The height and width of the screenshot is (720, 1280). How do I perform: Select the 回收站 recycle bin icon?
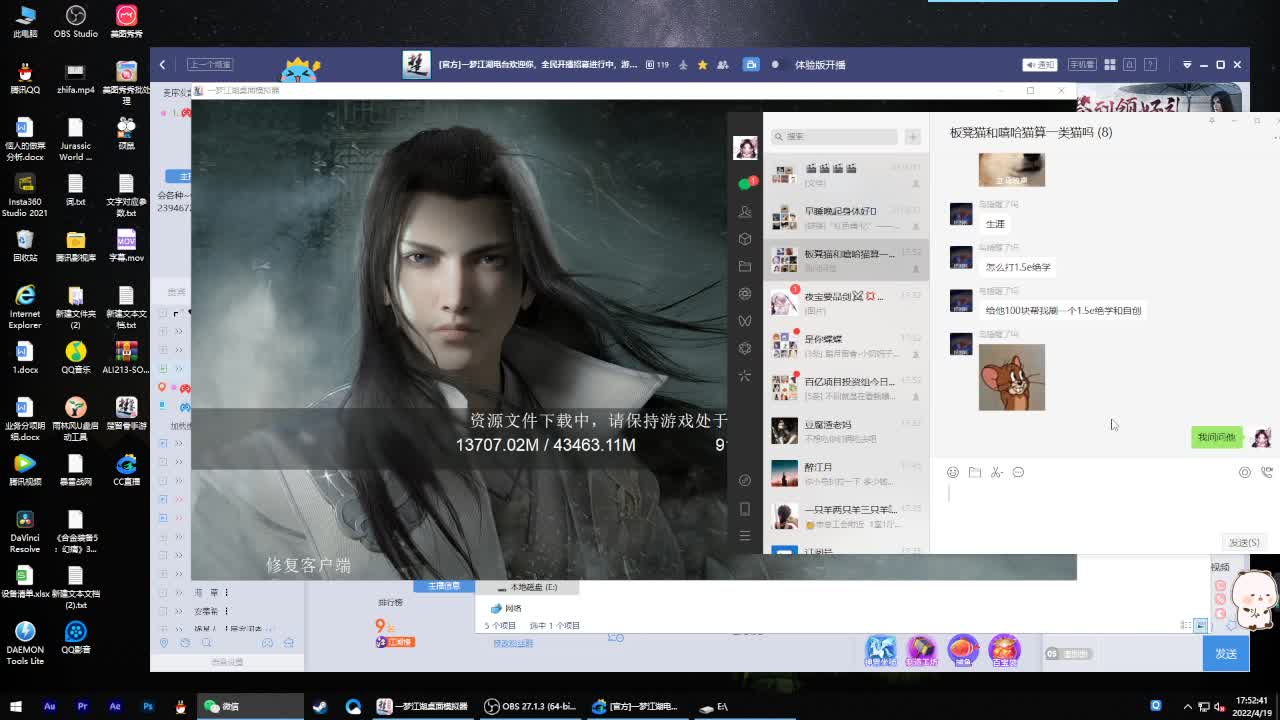tap(25, 246)
